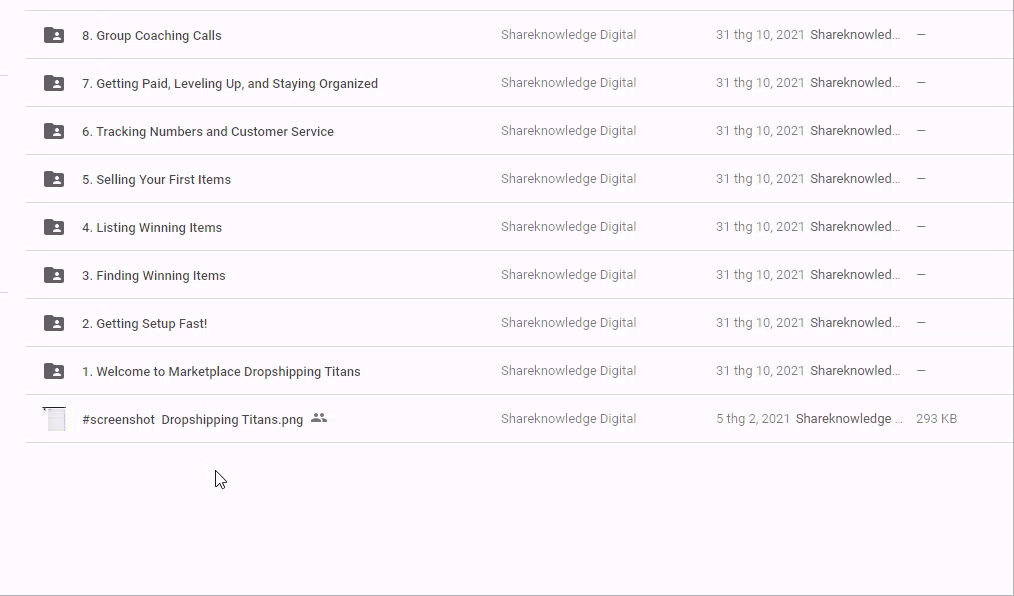Click the shared folder icon for Group Coaching Calls
Screen dimensions: 1014x596
pyautogui.click(x=54, y=35)
